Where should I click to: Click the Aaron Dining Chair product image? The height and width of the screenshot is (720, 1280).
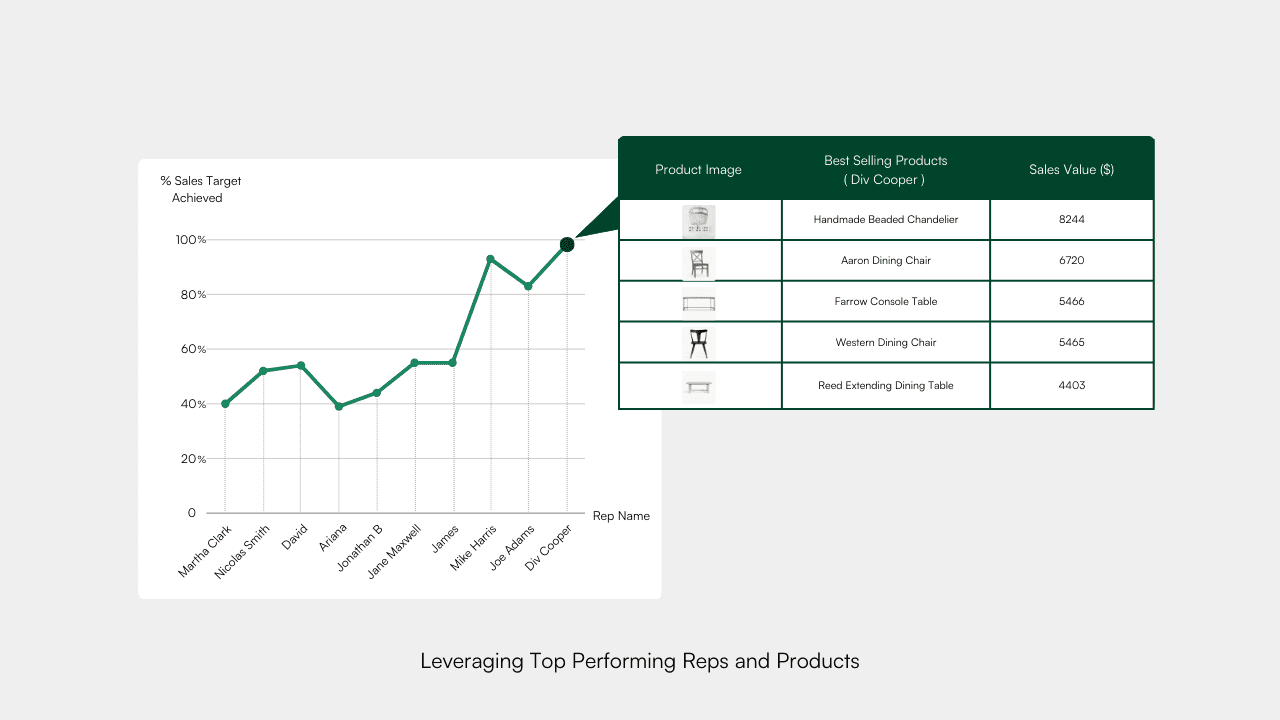(x=698, y=260)
